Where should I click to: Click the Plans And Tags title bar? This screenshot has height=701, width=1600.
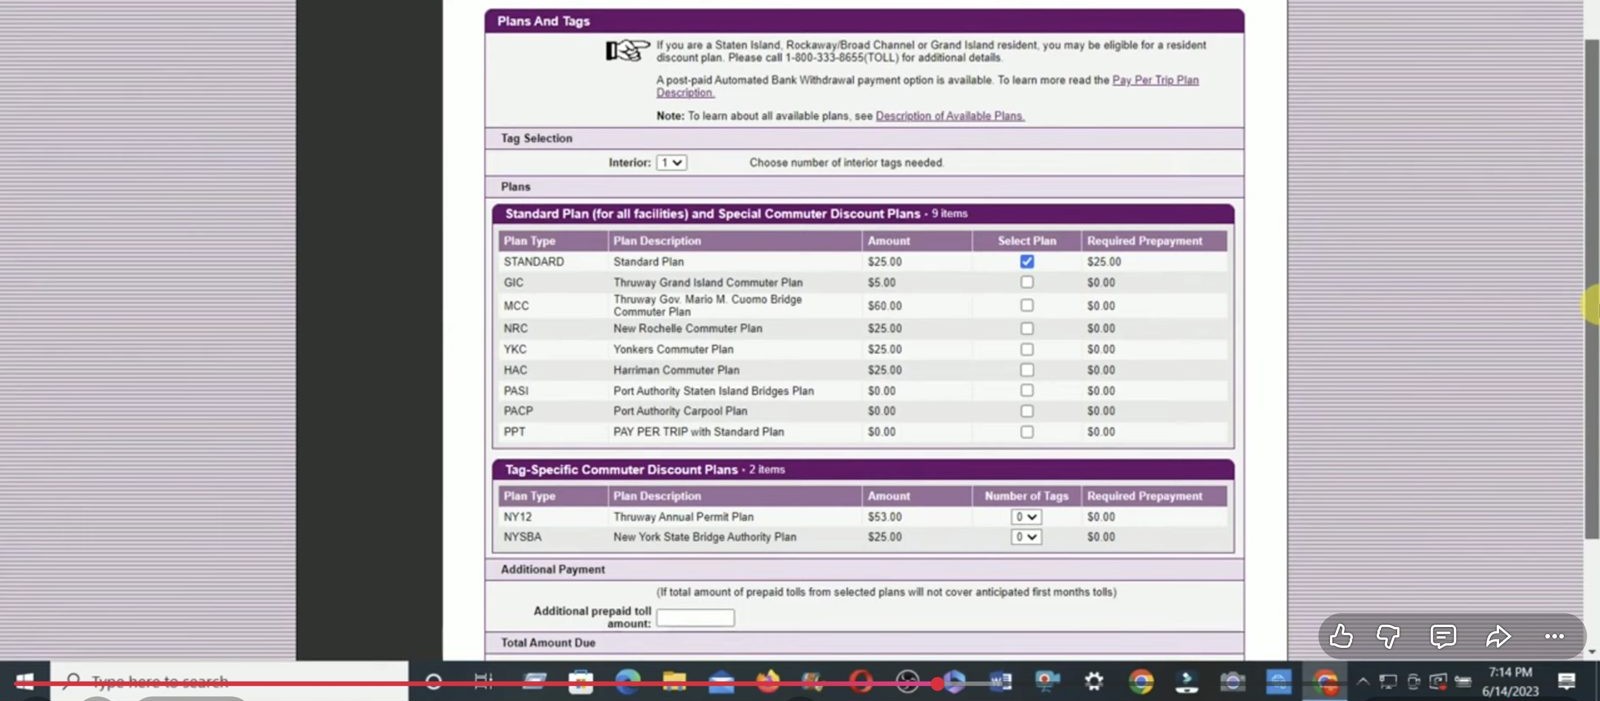pyautogui.click(x=864, y=21)
